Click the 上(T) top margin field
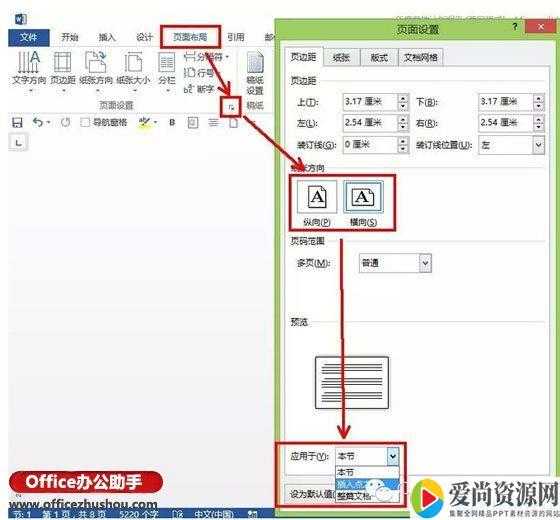560x520 pixels. [x=370, y=102]
